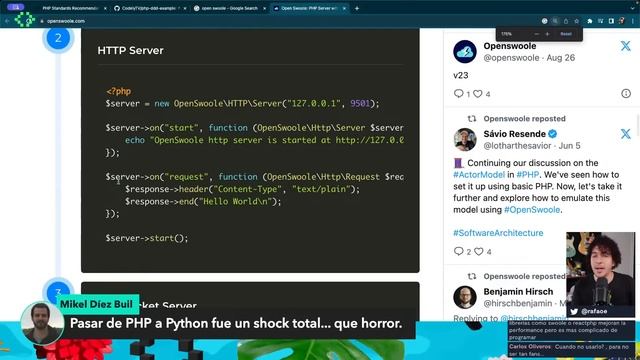Open a new browser tab

pyautogui.click(x=357, y=8)
